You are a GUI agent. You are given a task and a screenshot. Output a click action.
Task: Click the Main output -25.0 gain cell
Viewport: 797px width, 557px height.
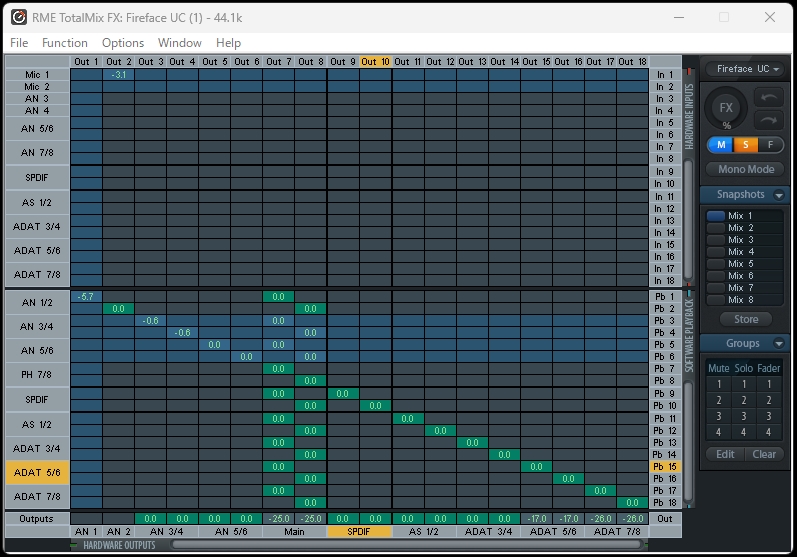coord(279,518)
